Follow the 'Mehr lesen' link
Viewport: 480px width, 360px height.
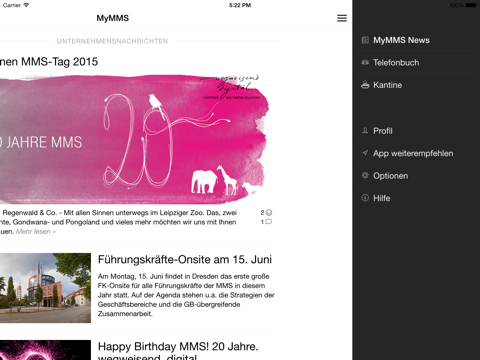point(36,231)
